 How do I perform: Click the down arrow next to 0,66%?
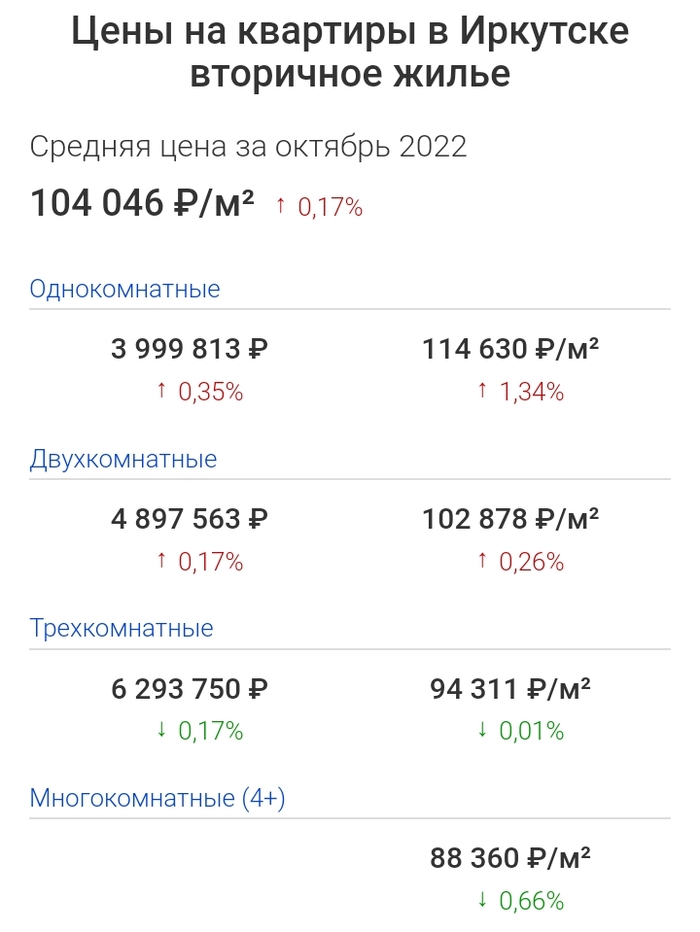point(482,901)
